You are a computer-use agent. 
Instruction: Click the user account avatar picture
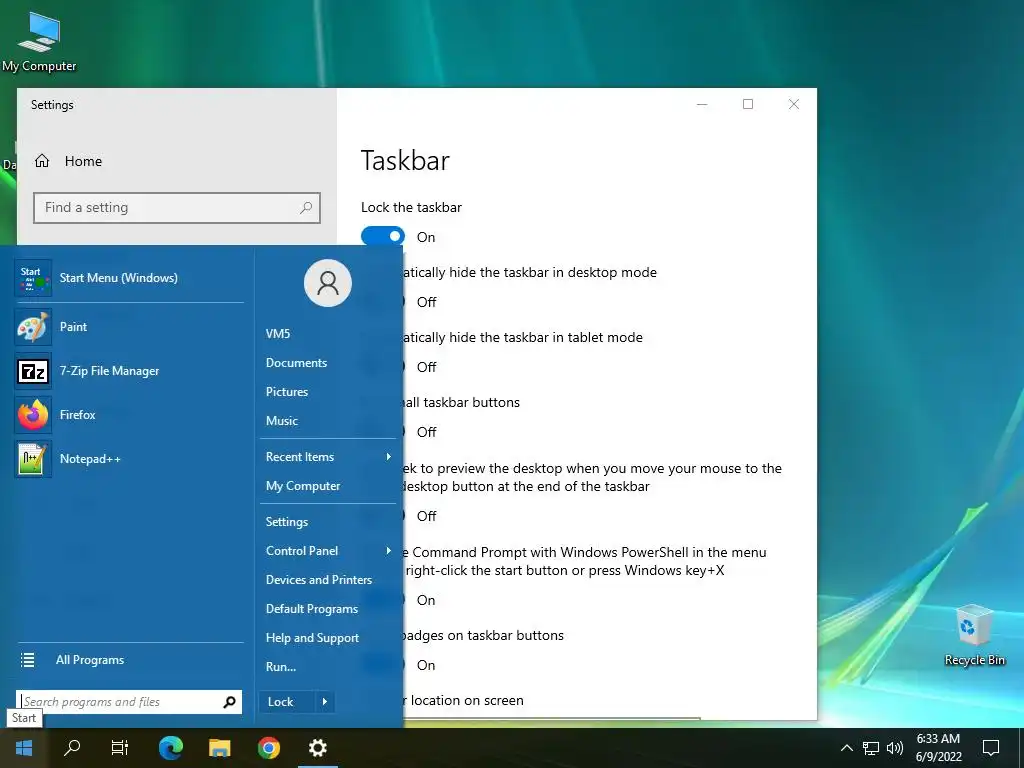[328, 283]
